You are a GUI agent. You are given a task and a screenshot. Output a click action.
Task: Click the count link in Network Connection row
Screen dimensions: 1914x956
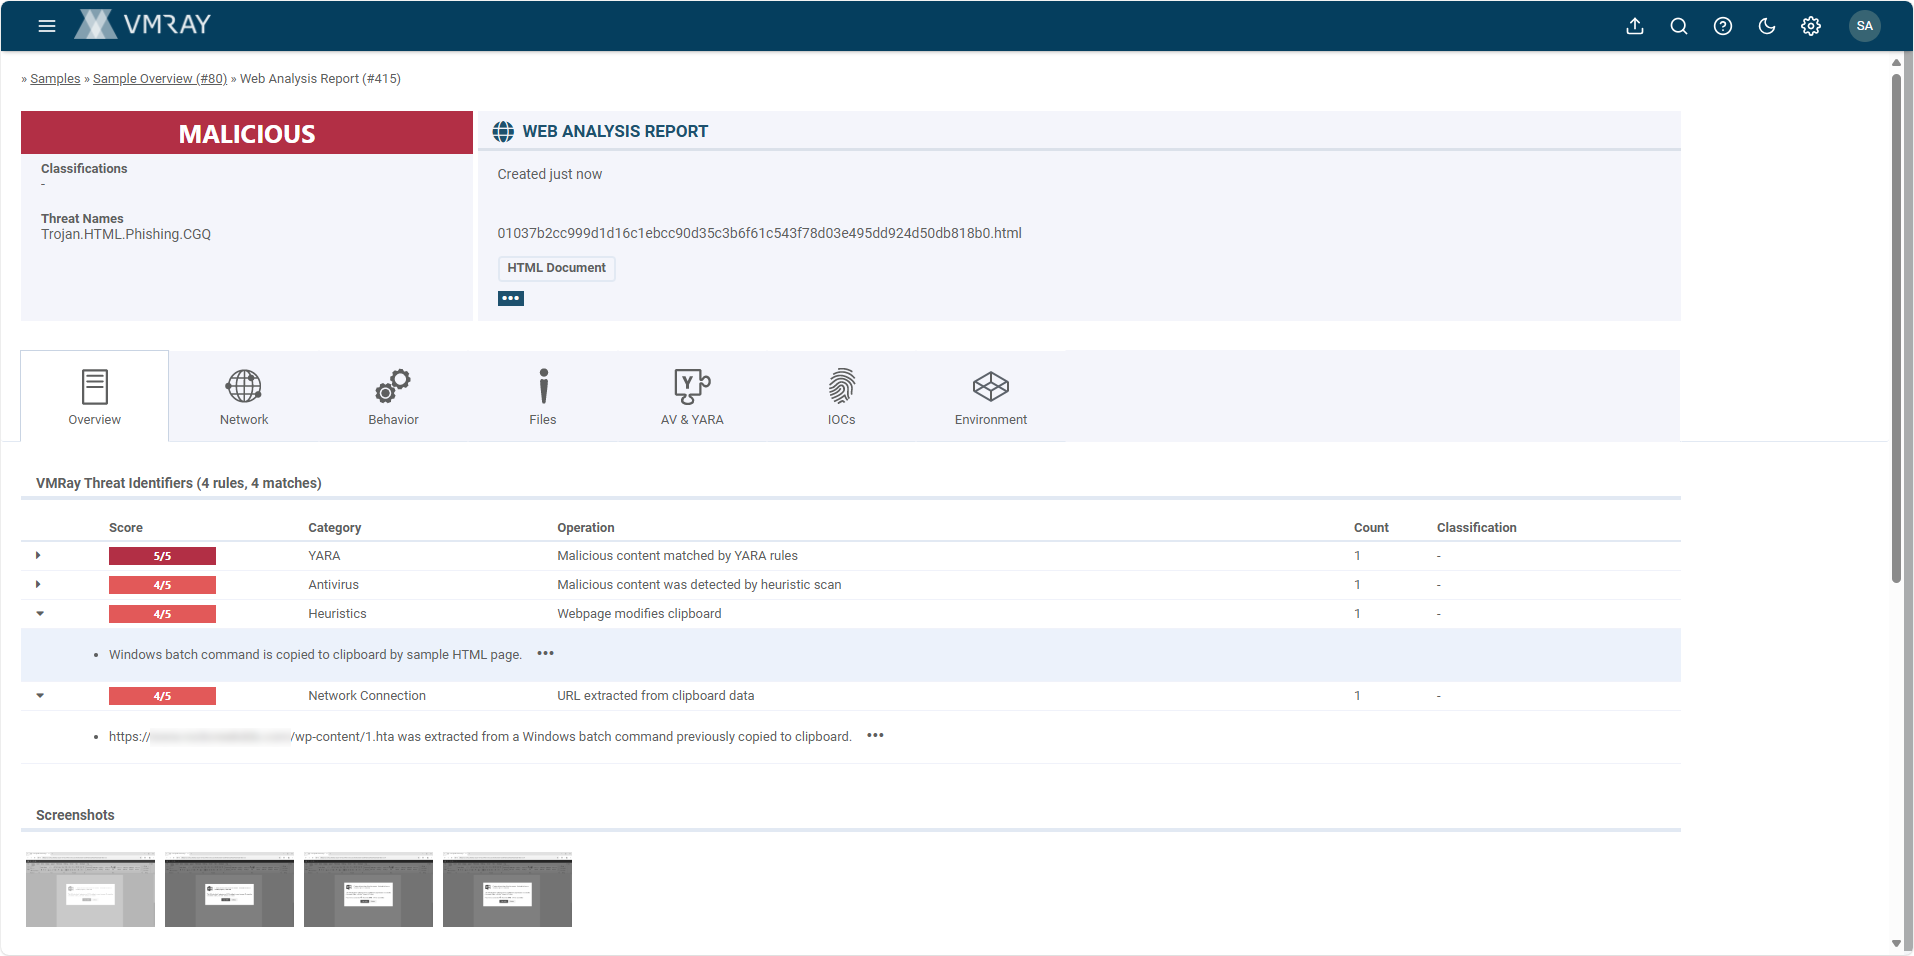coord(1357,696)
